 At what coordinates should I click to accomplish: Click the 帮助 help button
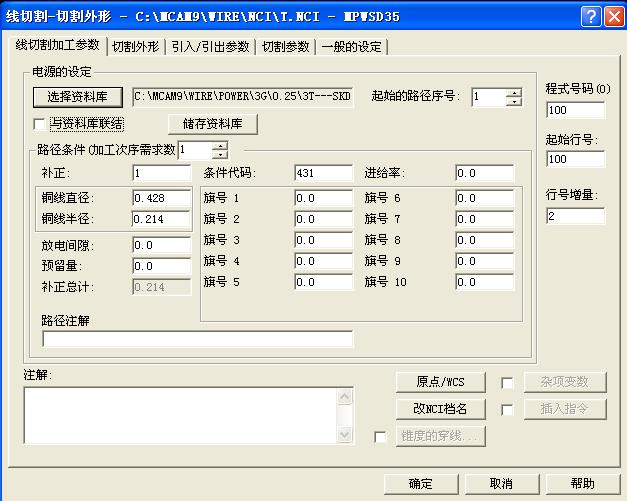583,484
